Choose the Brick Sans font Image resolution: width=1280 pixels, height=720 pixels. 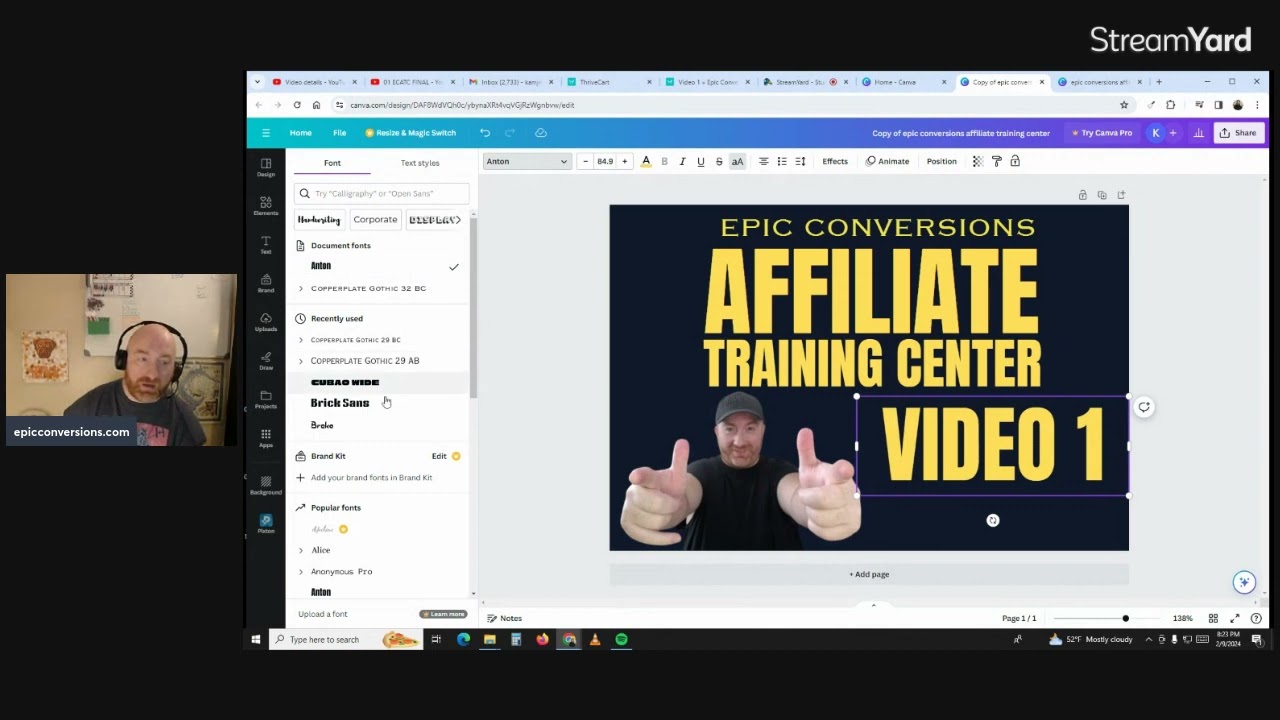(x=340, y=403)
